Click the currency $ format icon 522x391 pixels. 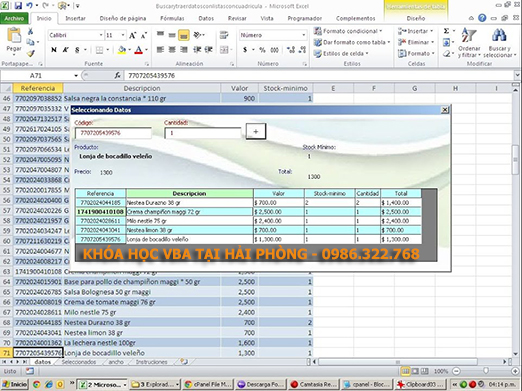[245, 50]
